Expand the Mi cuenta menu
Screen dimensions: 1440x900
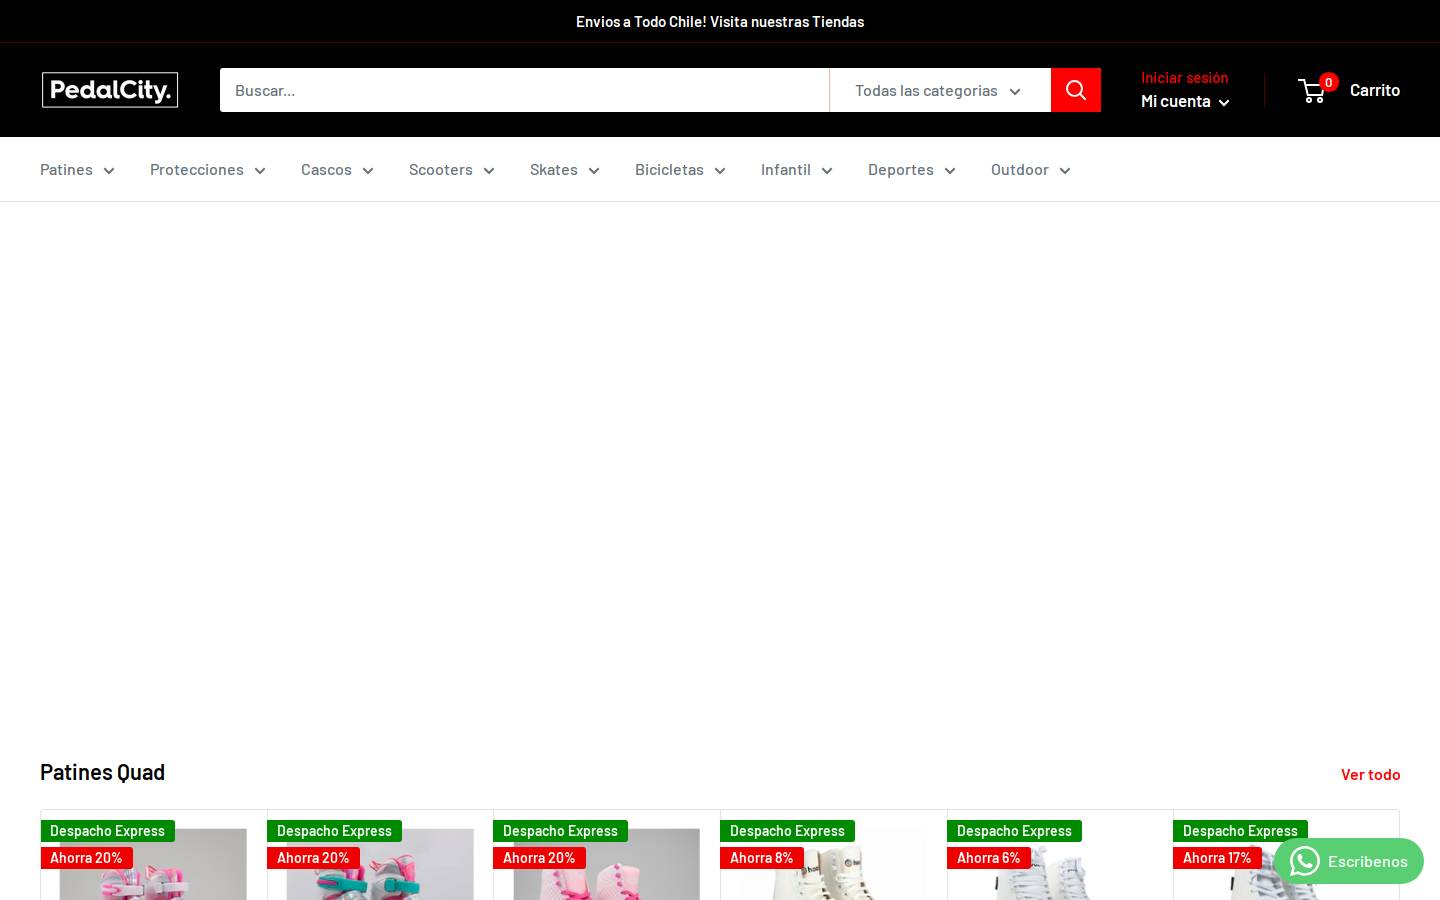click(1185, 101)
